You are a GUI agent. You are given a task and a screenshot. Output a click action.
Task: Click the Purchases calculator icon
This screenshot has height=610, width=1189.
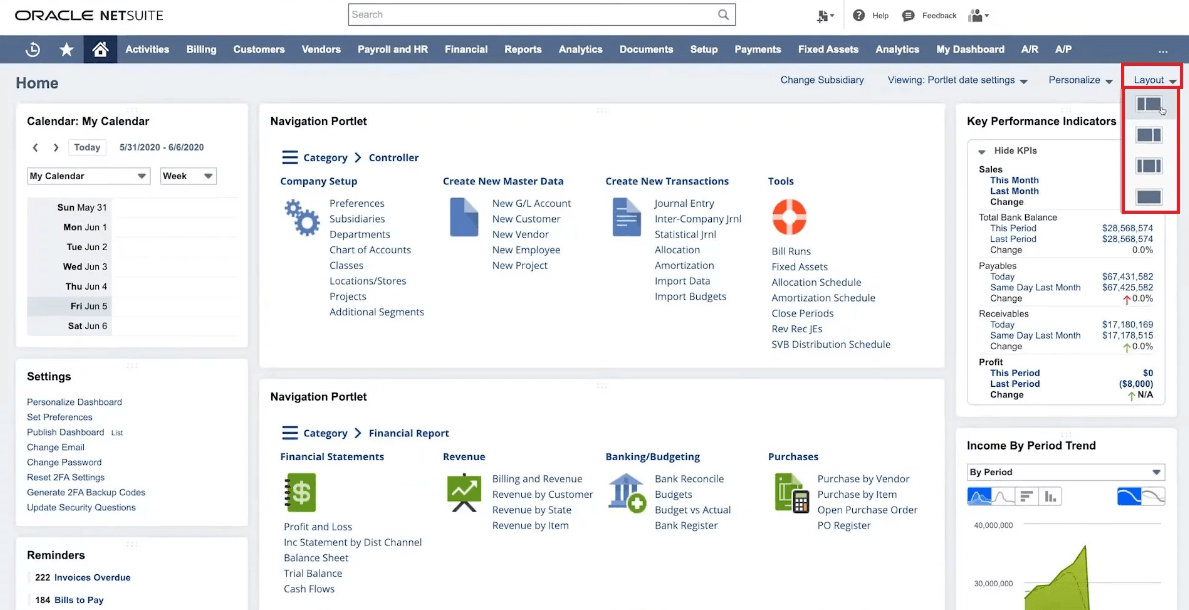(x=790, y=492)
